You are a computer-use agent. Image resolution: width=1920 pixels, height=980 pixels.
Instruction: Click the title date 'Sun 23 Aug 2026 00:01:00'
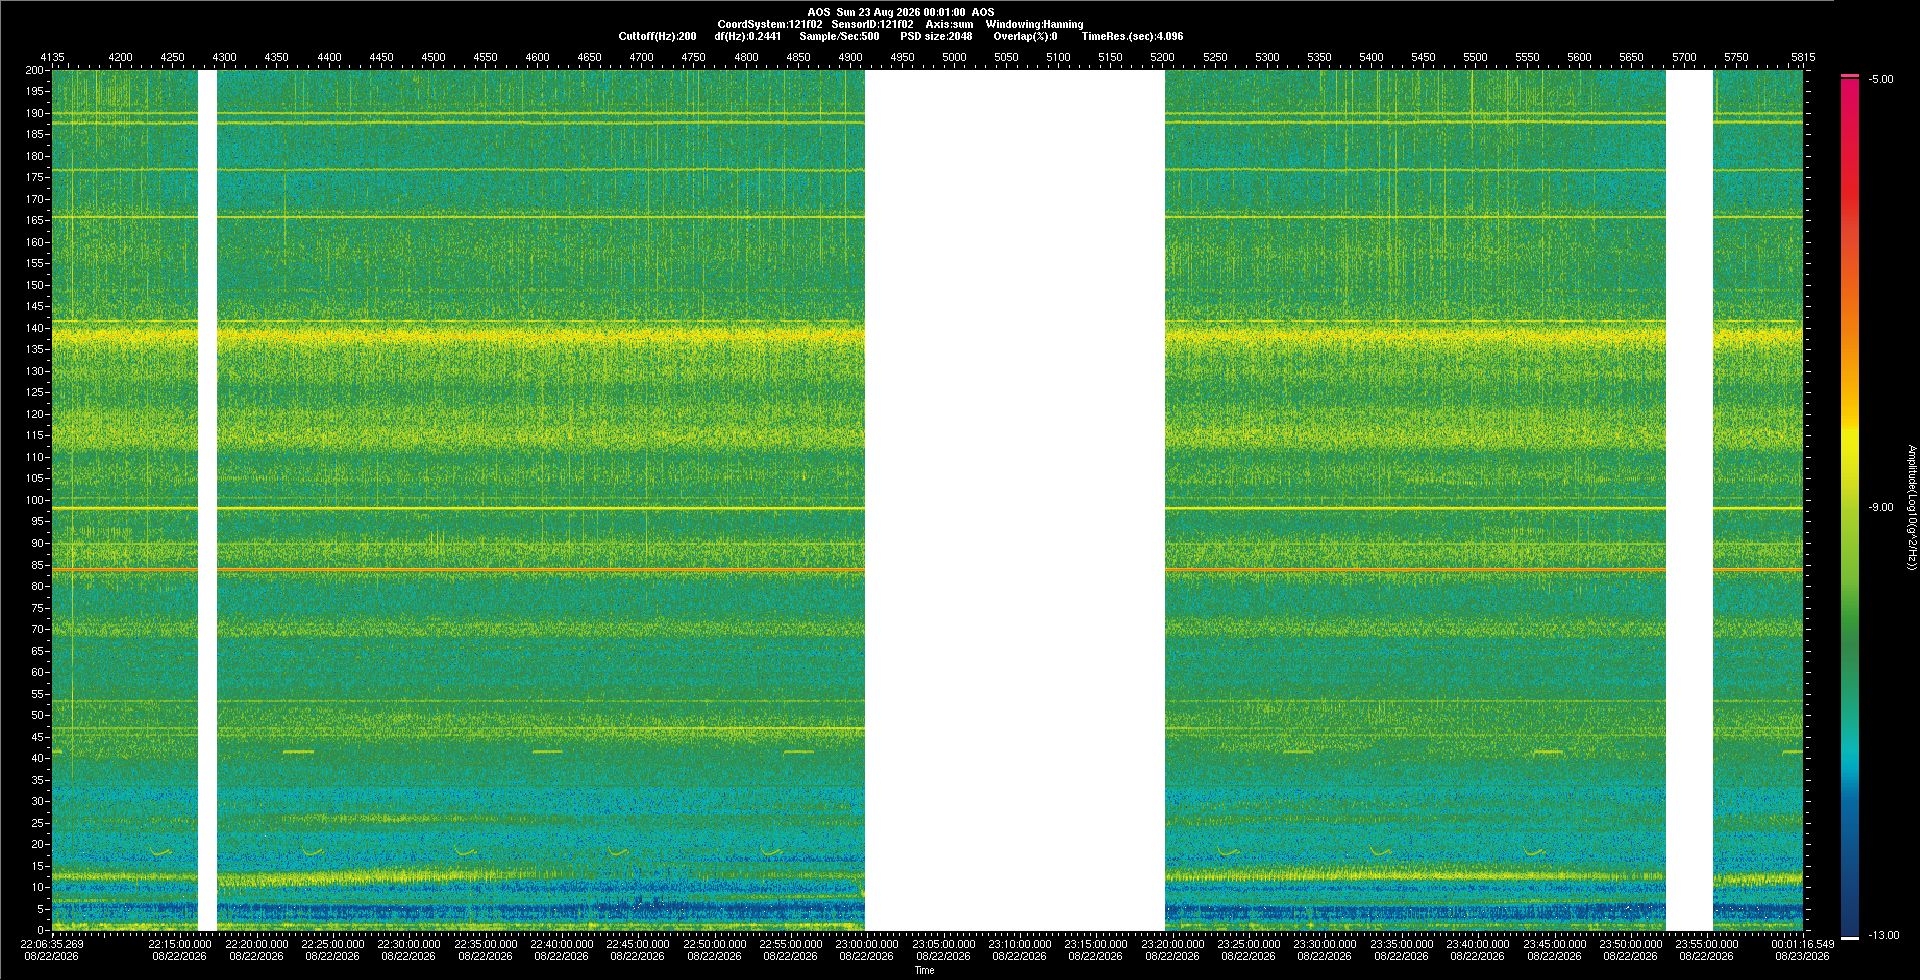tap(901, 12)
